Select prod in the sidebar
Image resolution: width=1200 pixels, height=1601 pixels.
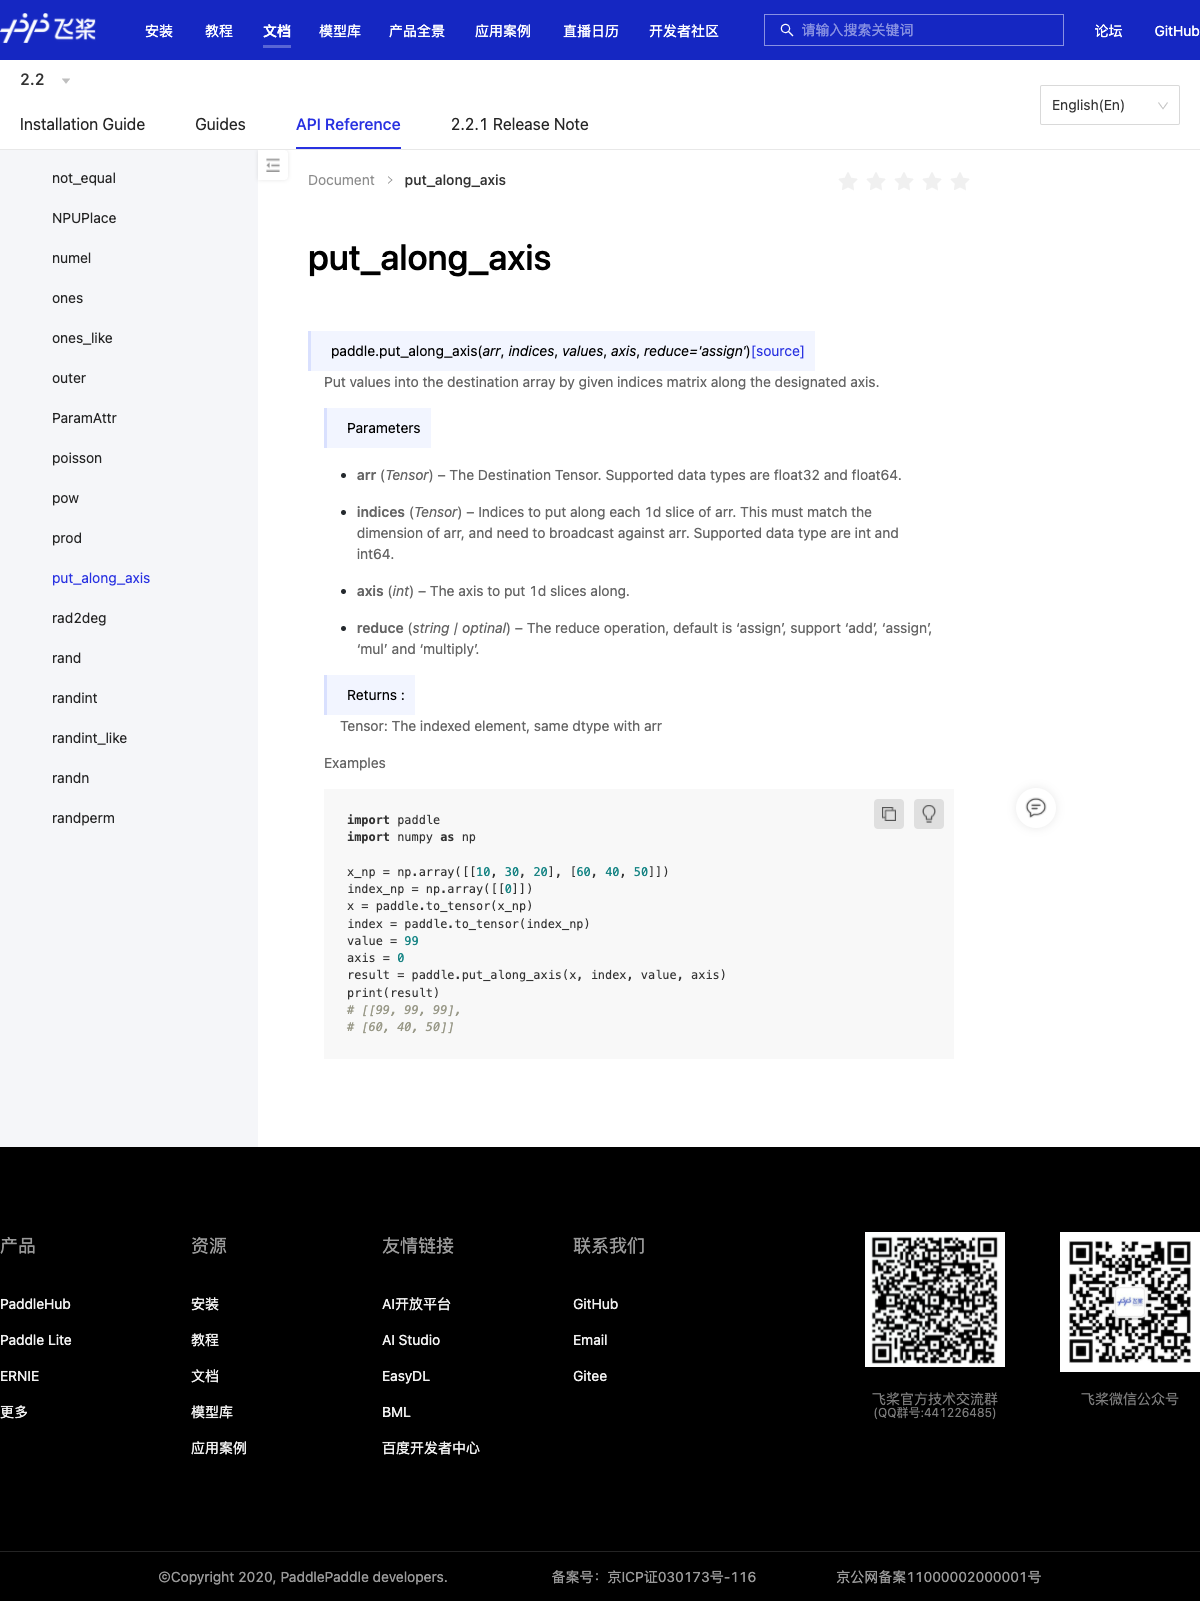(67, 538)
